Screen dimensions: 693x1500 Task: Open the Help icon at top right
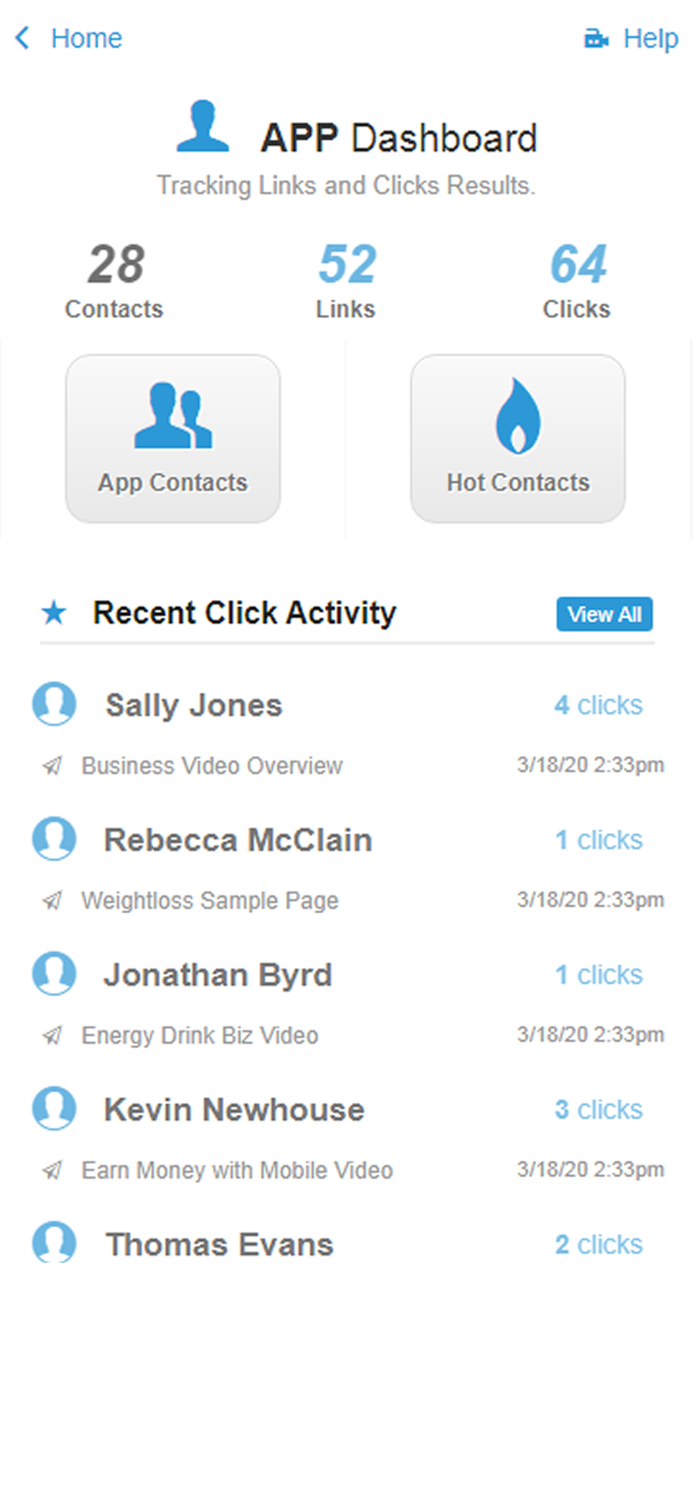point(595,37)
